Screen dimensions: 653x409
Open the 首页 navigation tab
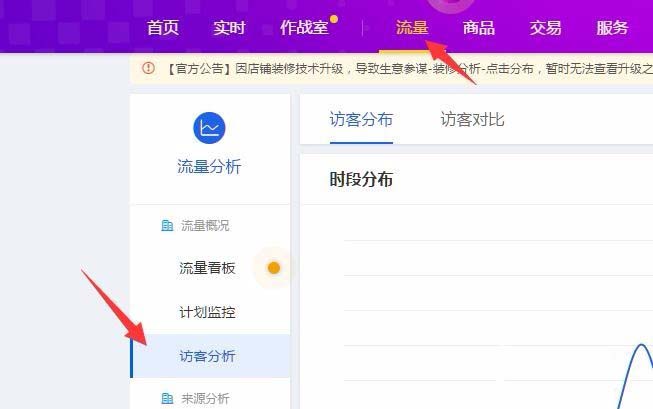(x=163, y=28)
